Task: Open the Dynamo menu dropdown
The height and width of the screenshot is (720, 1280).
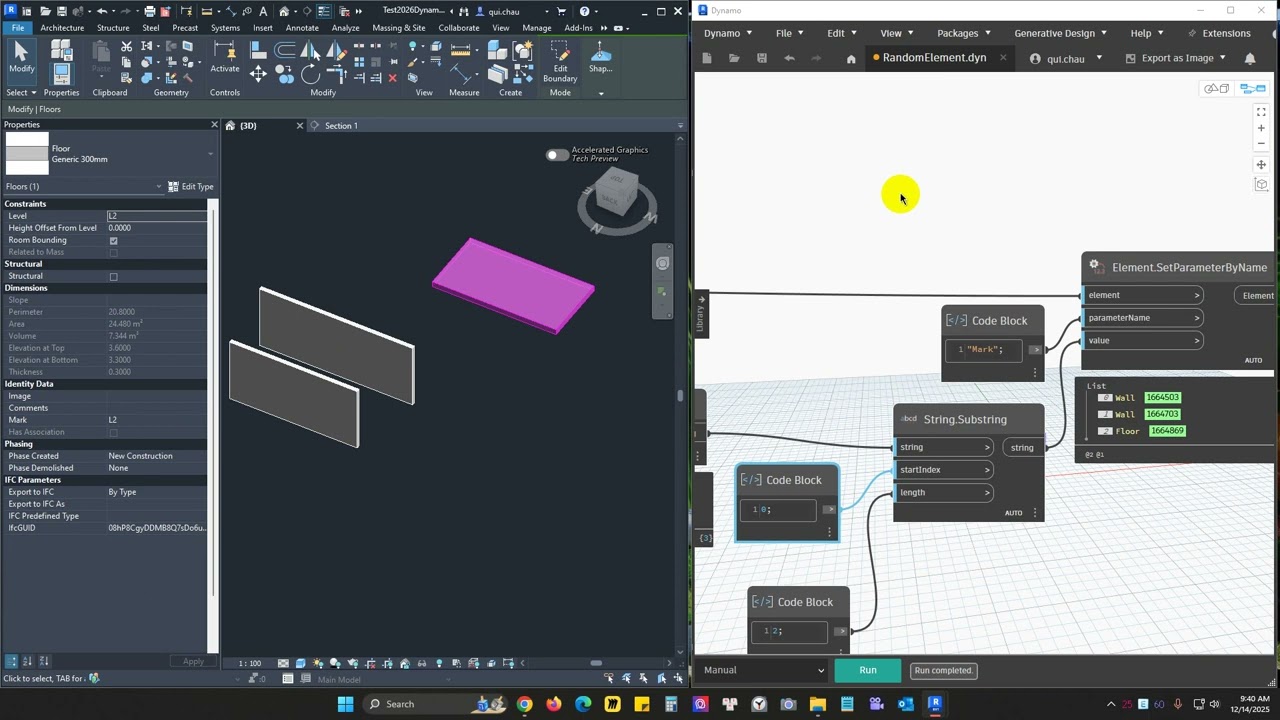Action: [727, 33]
